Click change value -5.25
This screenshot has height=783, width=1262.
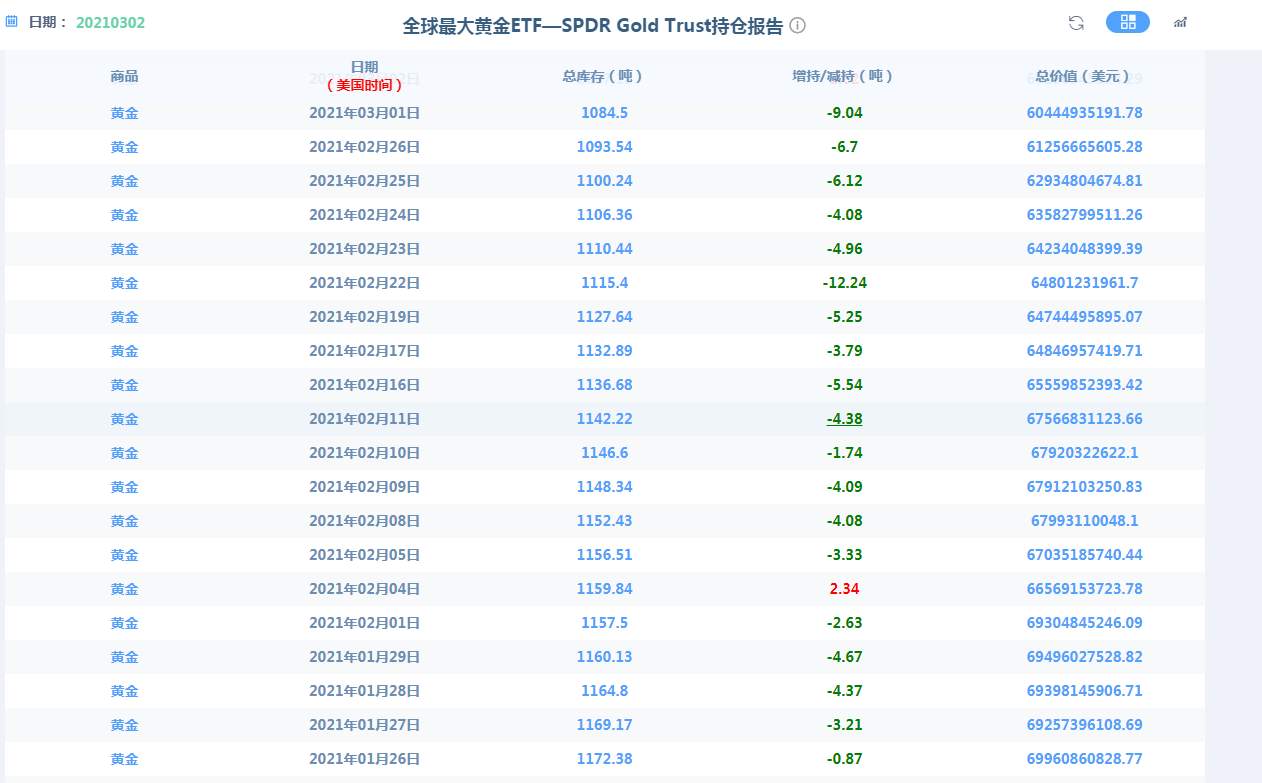point(844,317)
